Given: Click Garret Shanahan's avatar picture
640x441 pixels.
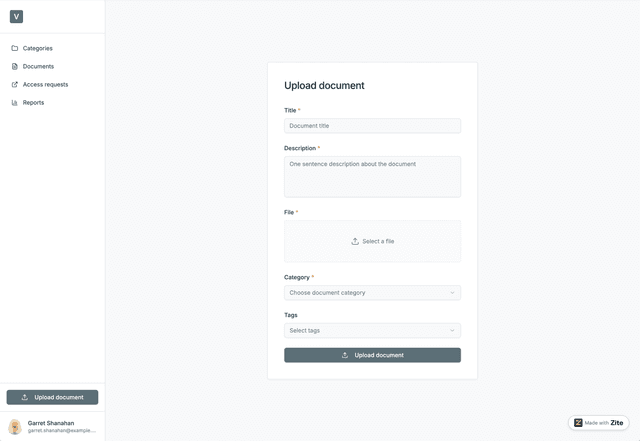Looking at the screenshot, I should tap(15, 427).
